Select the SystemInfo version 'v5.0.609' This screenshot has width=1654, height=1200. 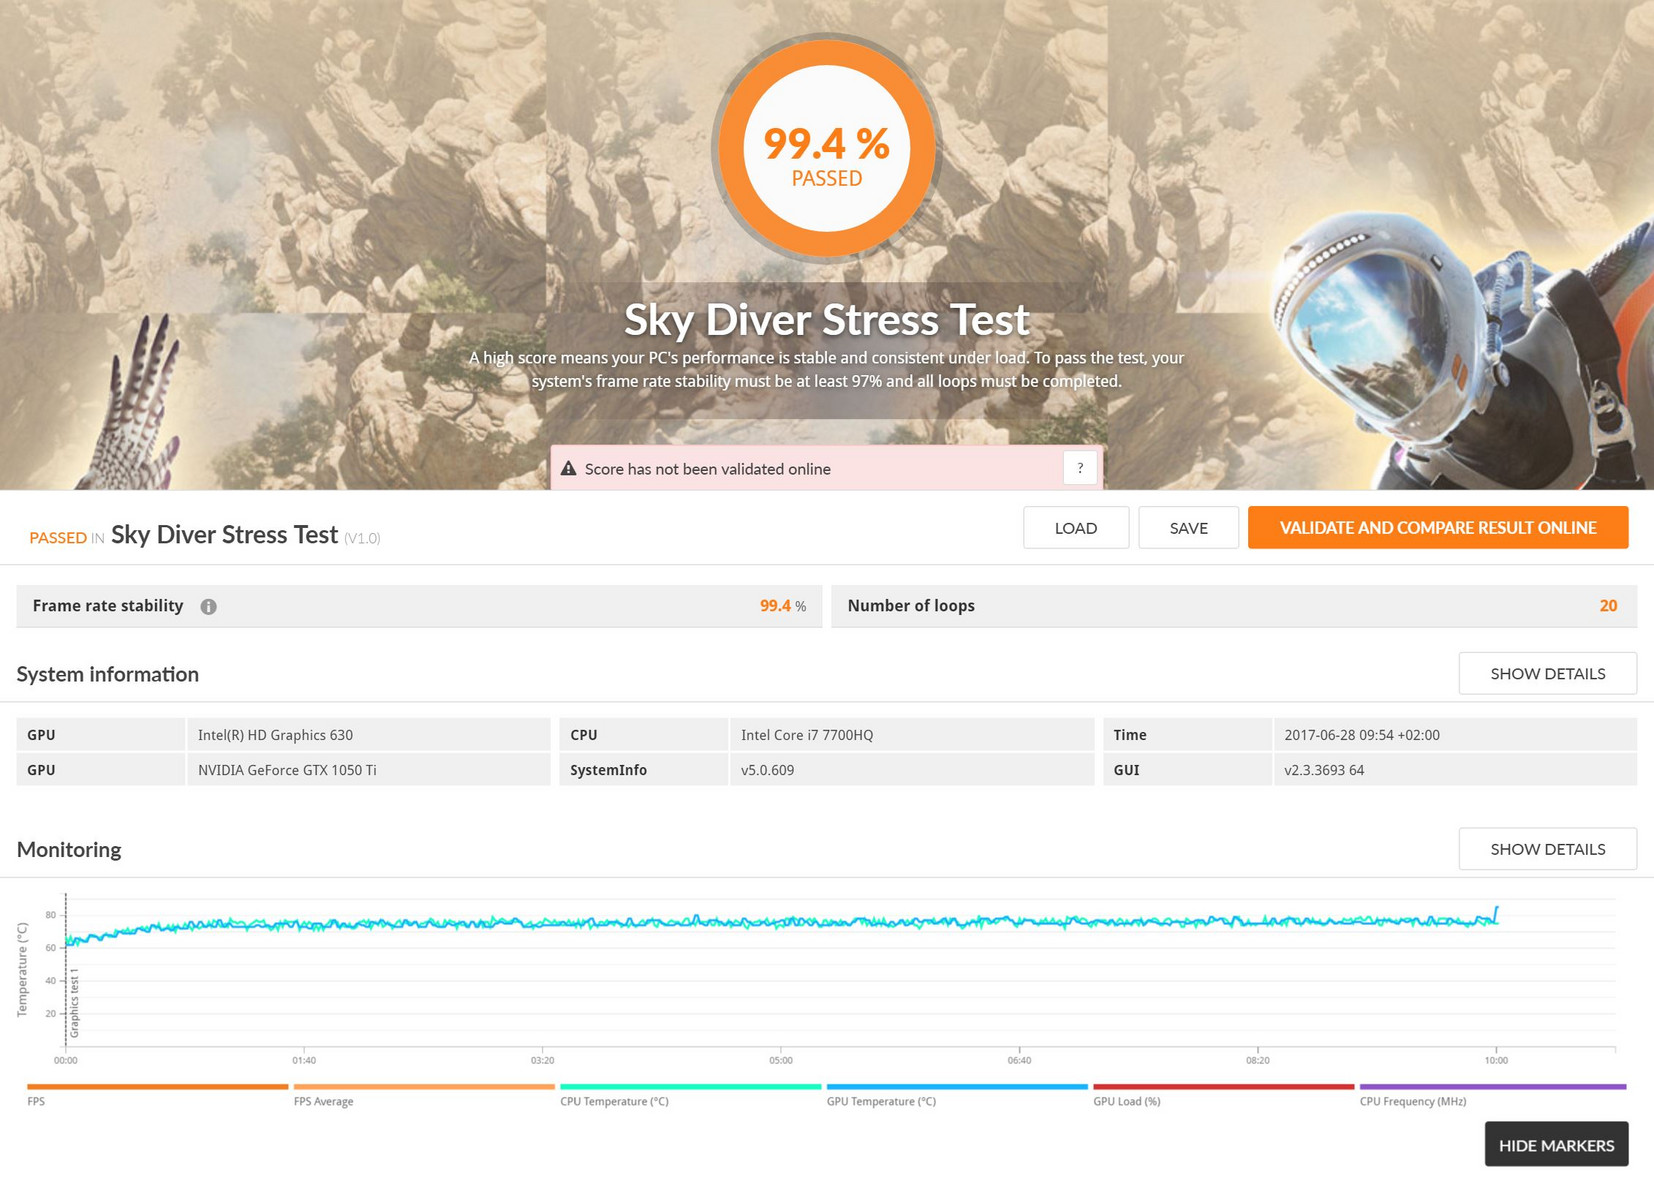pyautogui.click(x=767, y=770)
